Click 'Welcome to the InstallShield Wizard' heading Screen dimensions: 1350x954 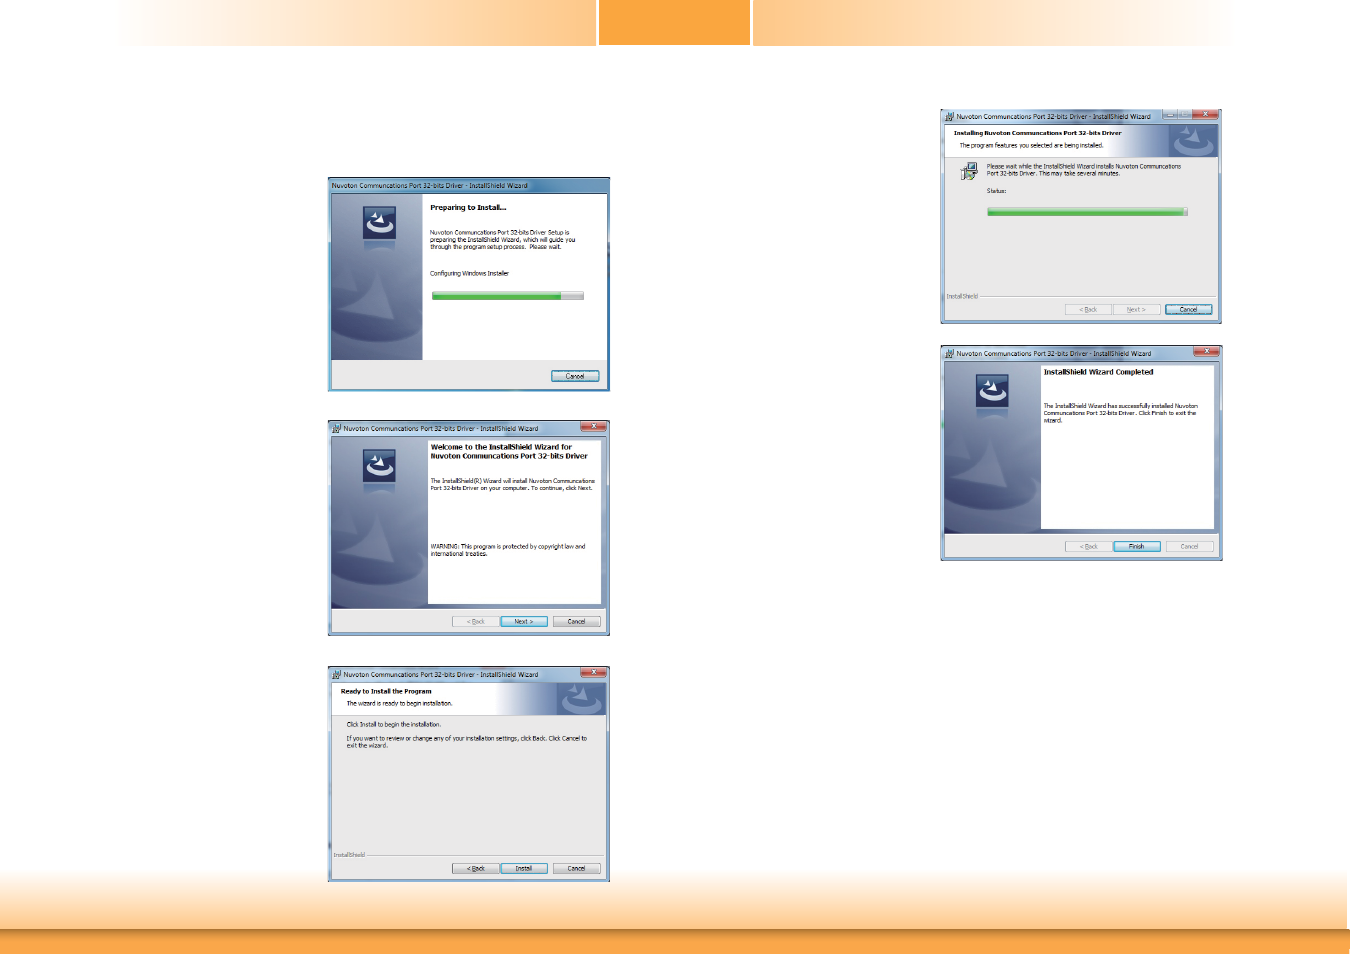click(x=509, y=452)
